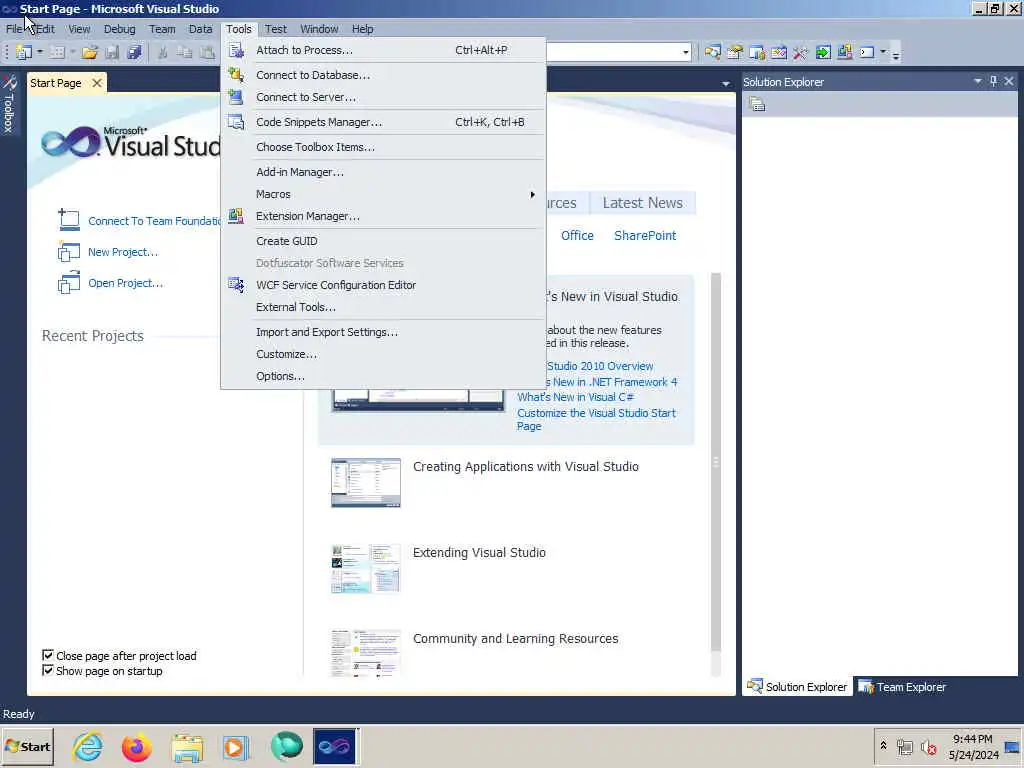
Task: Select Connect to Database menu item
Action: pos(383,75)
